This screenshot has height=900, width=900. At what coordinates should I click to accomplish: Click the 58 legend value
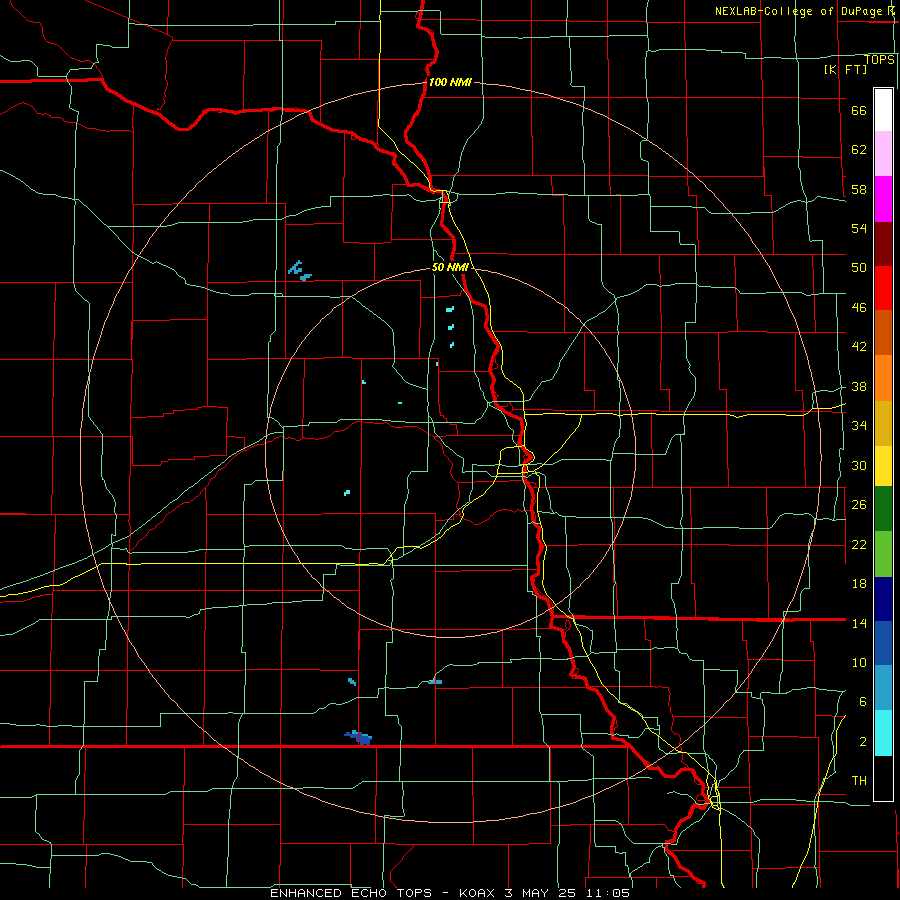pyautogui.click(x=859, y=189)
